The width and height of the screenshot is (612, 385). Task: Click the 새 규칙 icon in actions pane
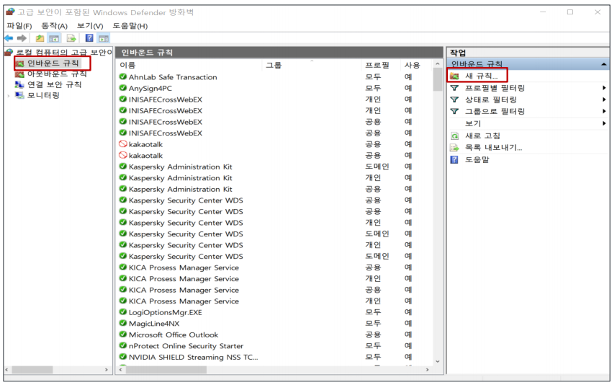point(454,76)
